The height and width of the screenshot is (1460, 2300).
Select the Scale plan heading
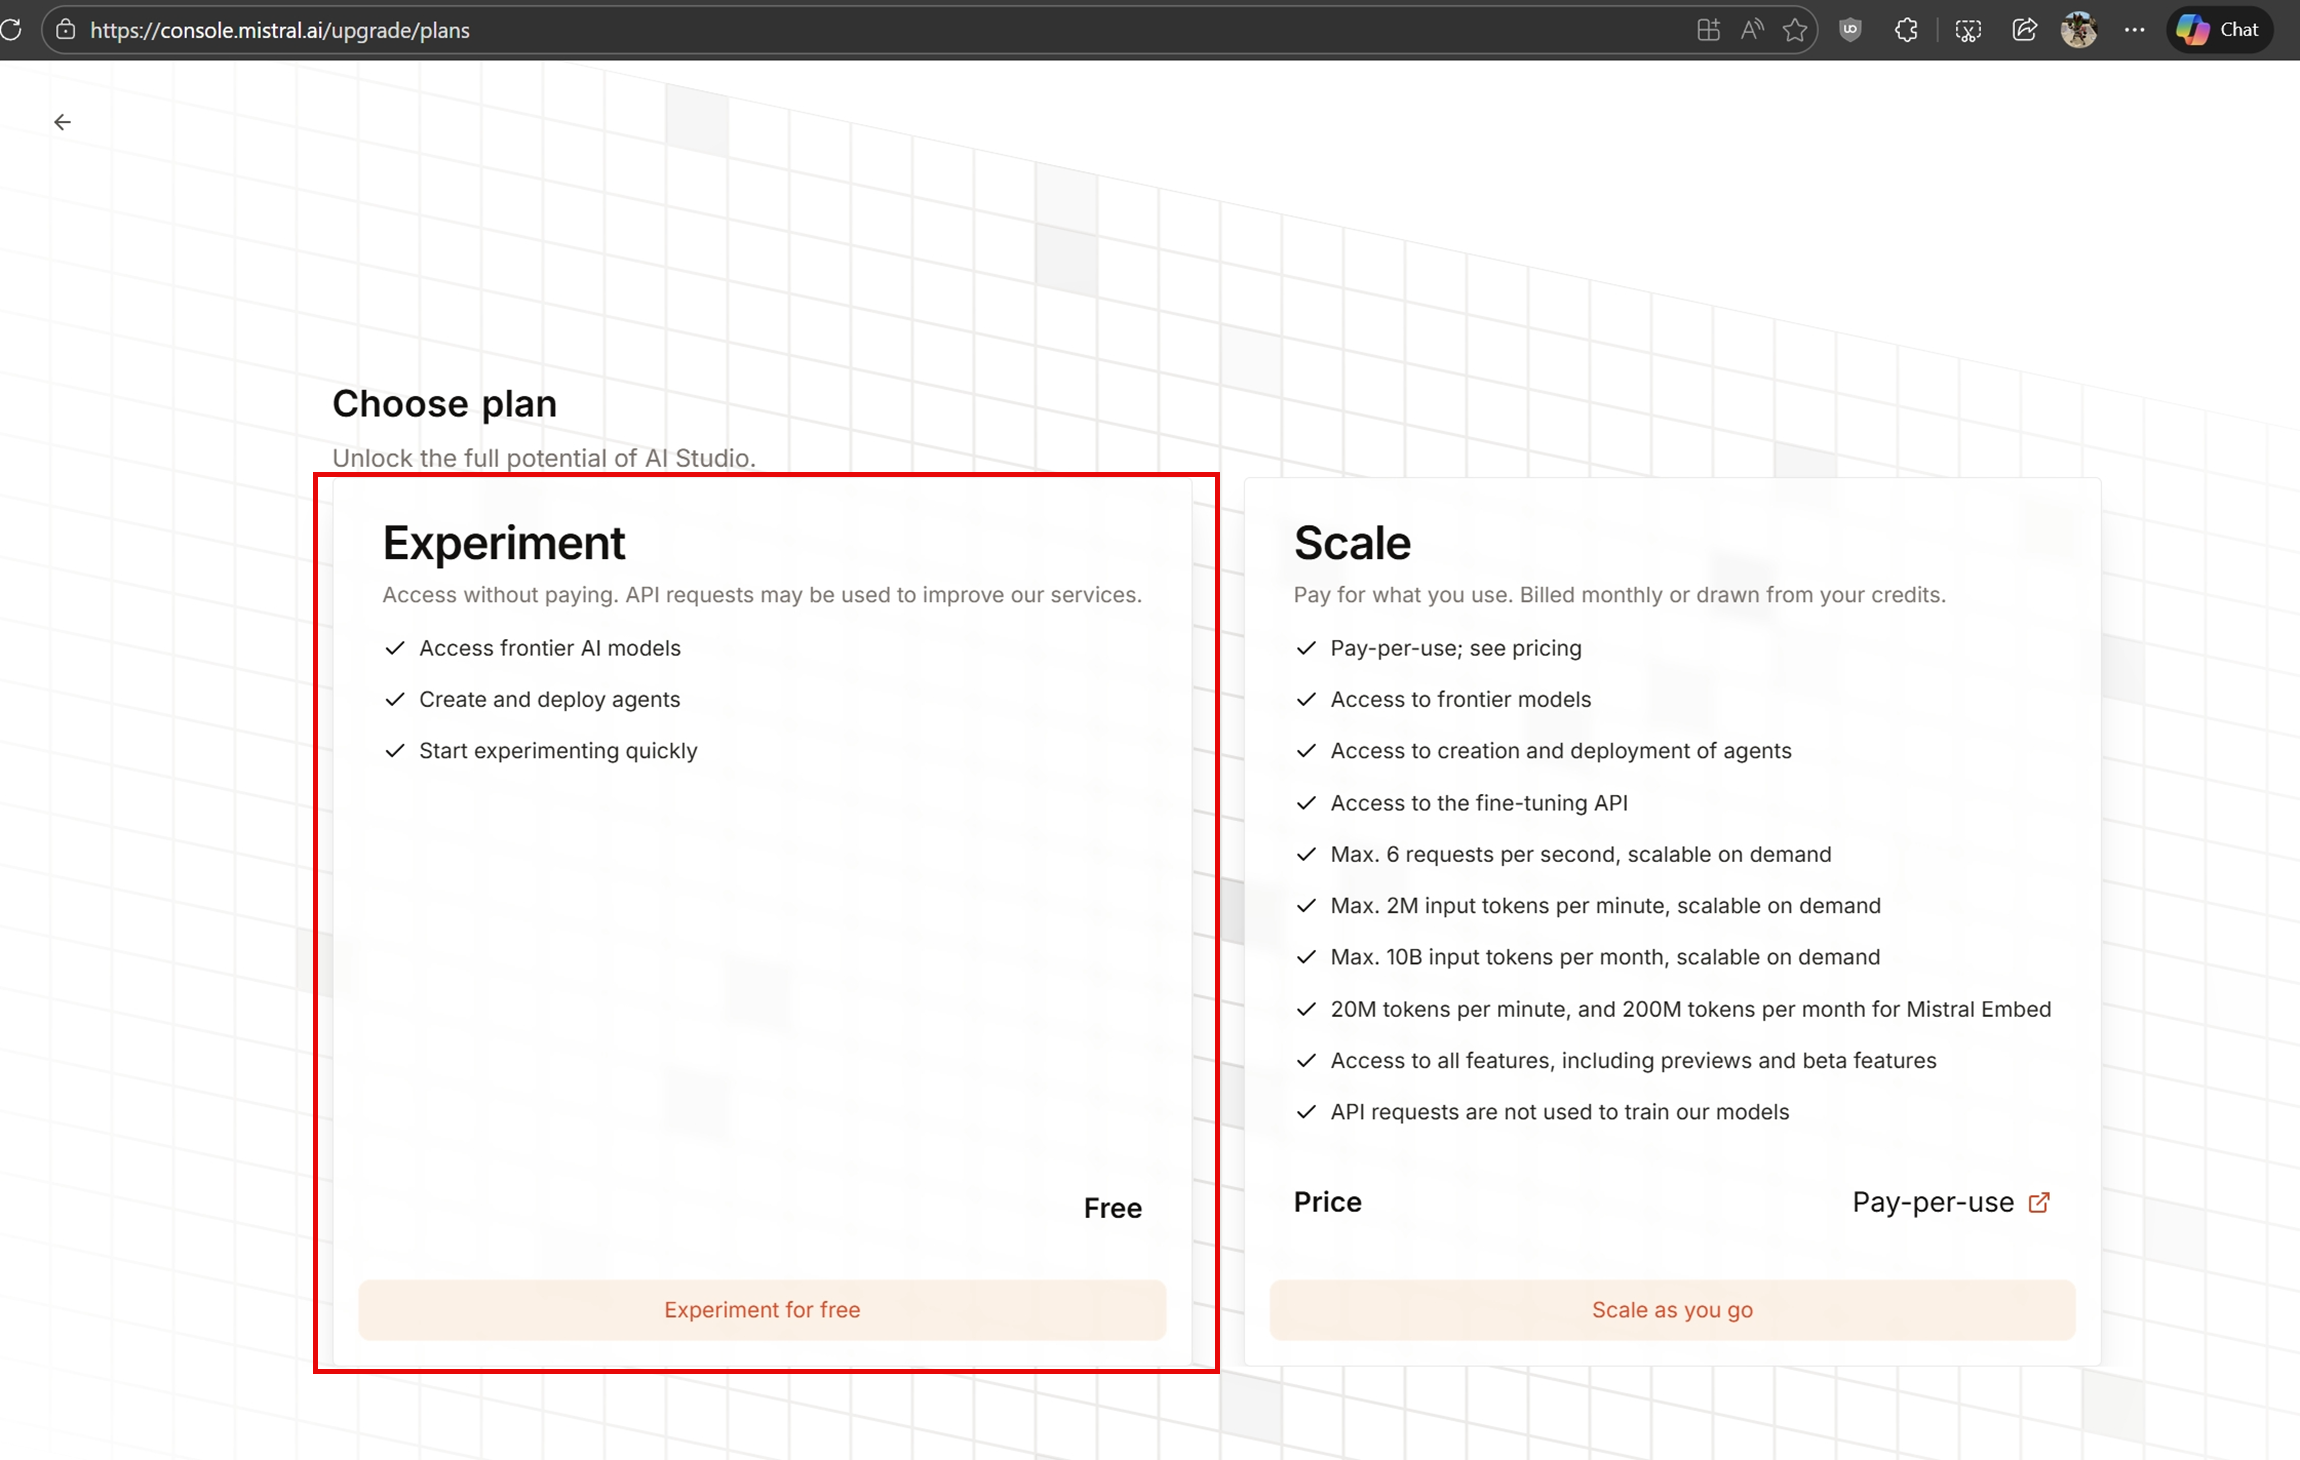pyautogui.click(x=1352, y=543)
